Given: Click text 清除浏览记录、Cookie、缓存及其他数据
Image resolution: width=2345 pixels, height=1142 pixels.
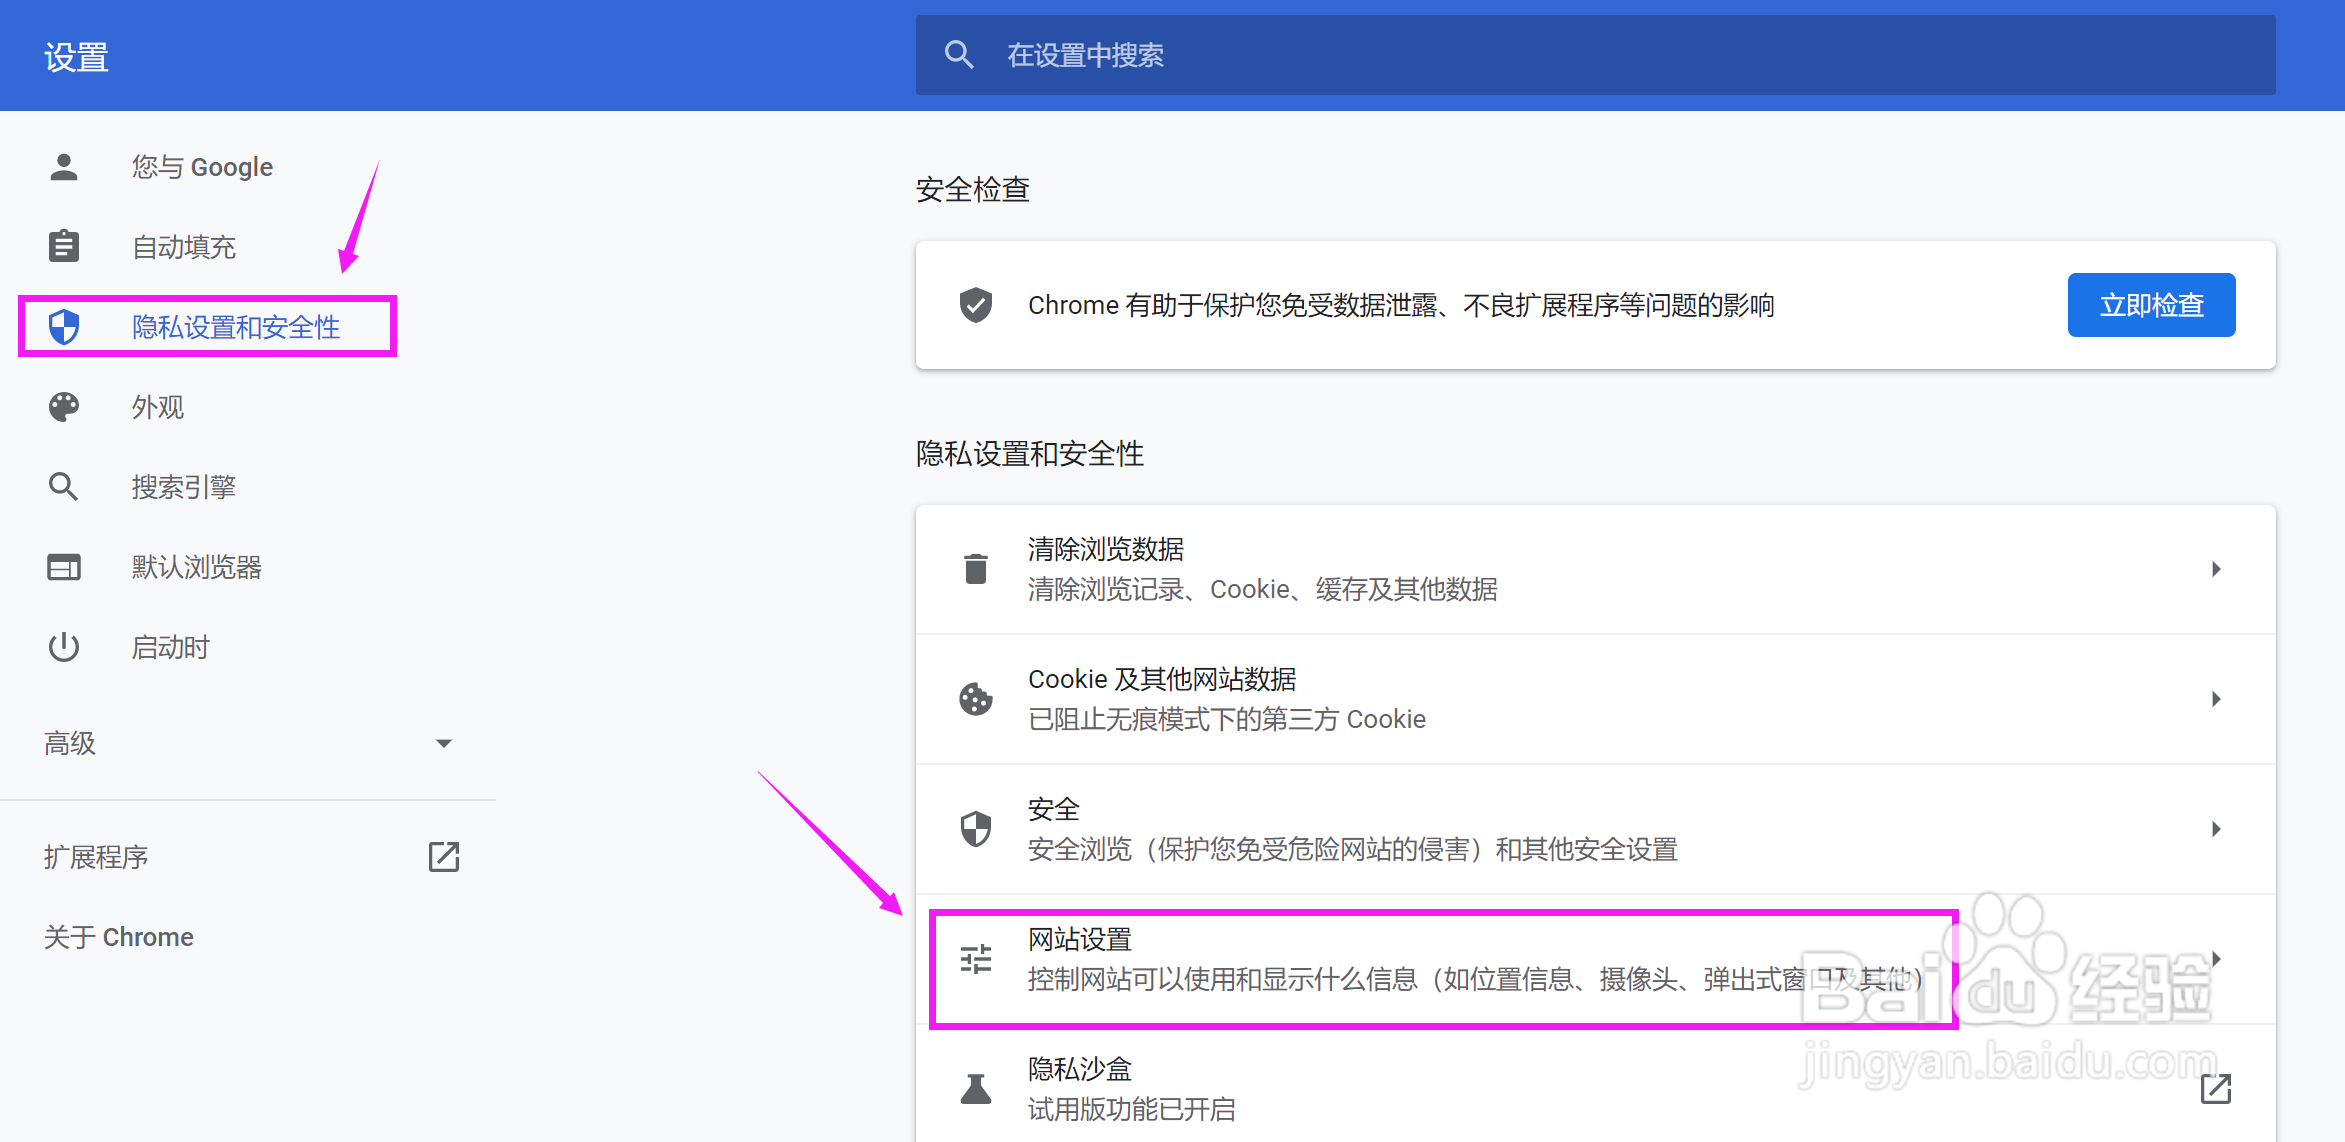Looking at the screenshot, I should coord(1263,589).
